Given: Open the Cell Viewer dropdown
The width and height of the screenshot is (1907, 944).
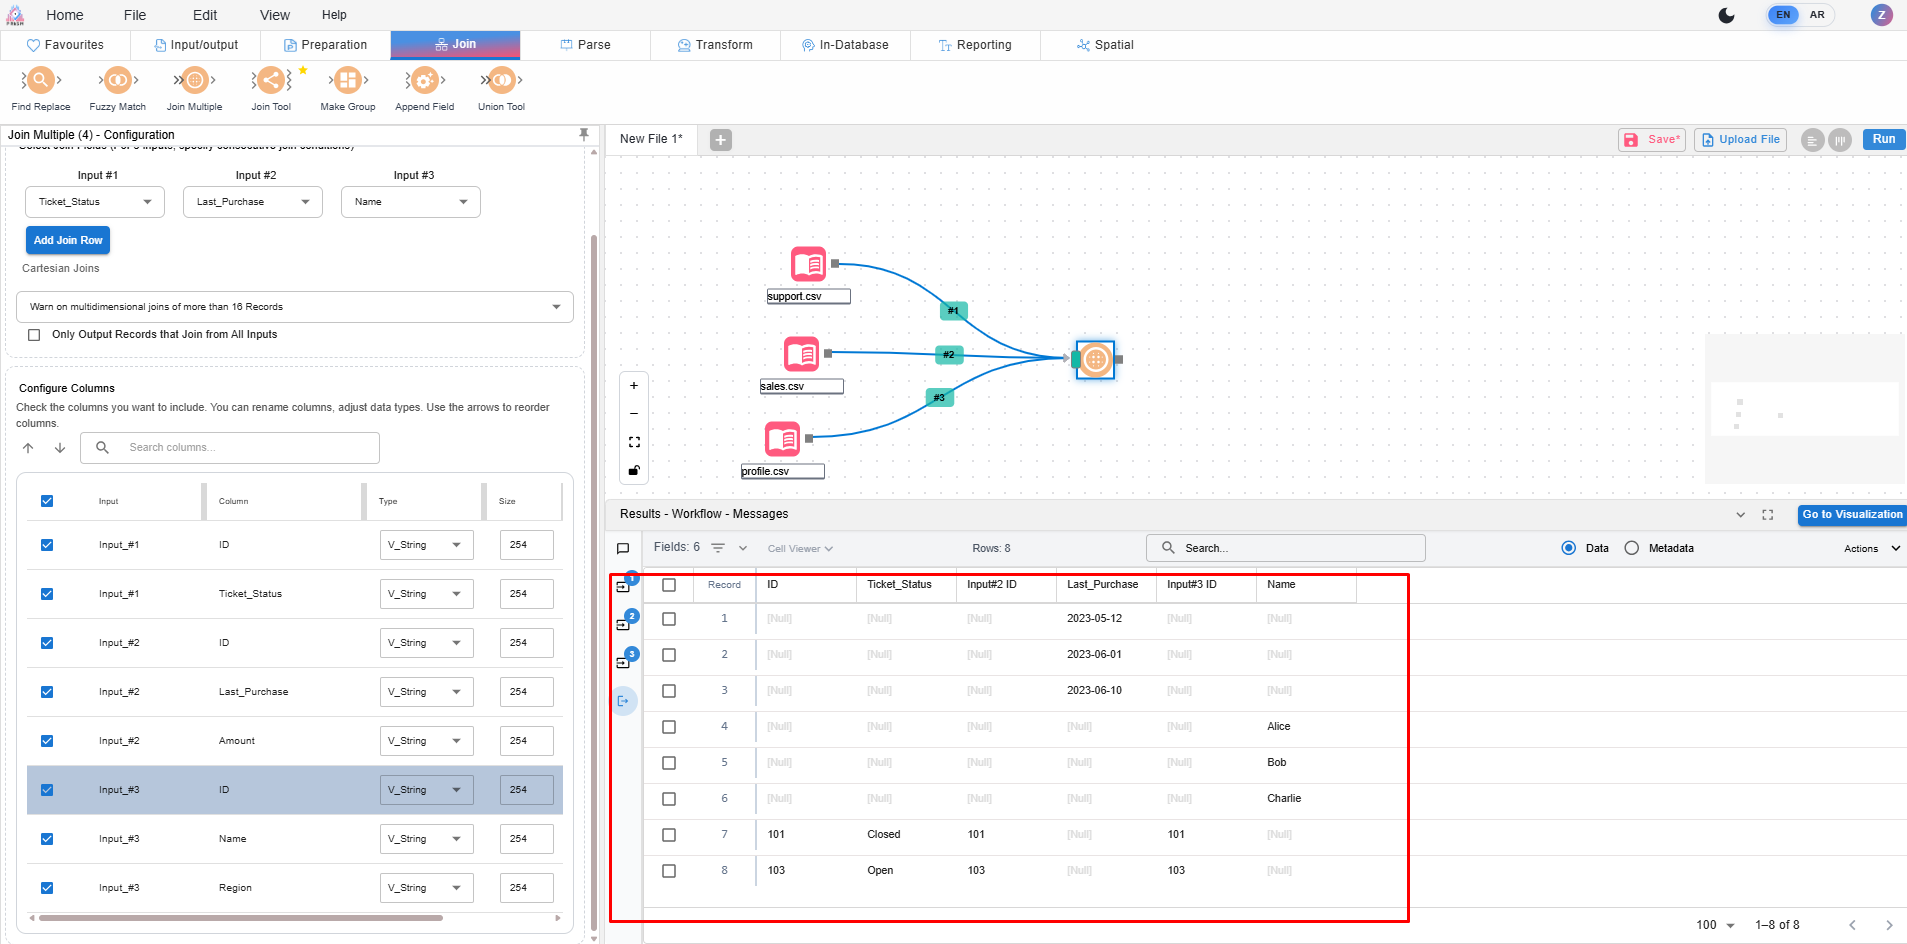Looking at the screenshot, I should tap(799, 549).
